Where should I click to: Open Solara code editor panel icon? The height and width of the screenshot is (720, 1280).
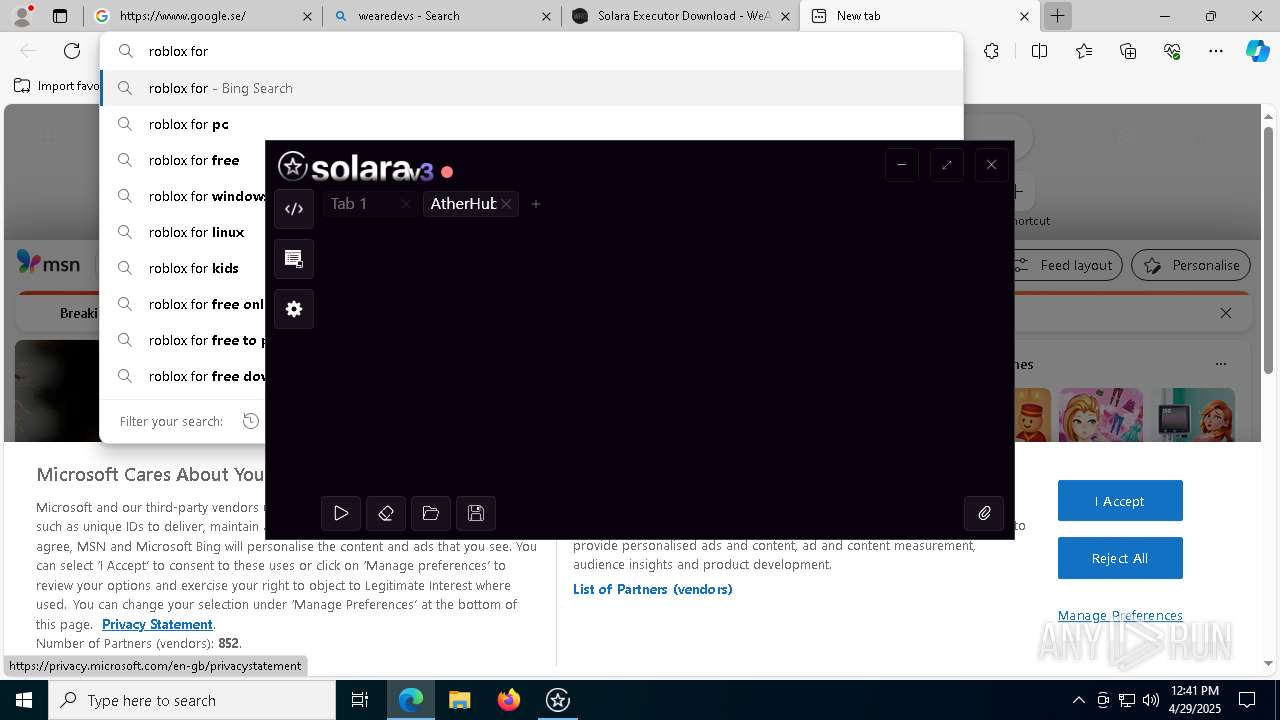(x=294, y=209)
